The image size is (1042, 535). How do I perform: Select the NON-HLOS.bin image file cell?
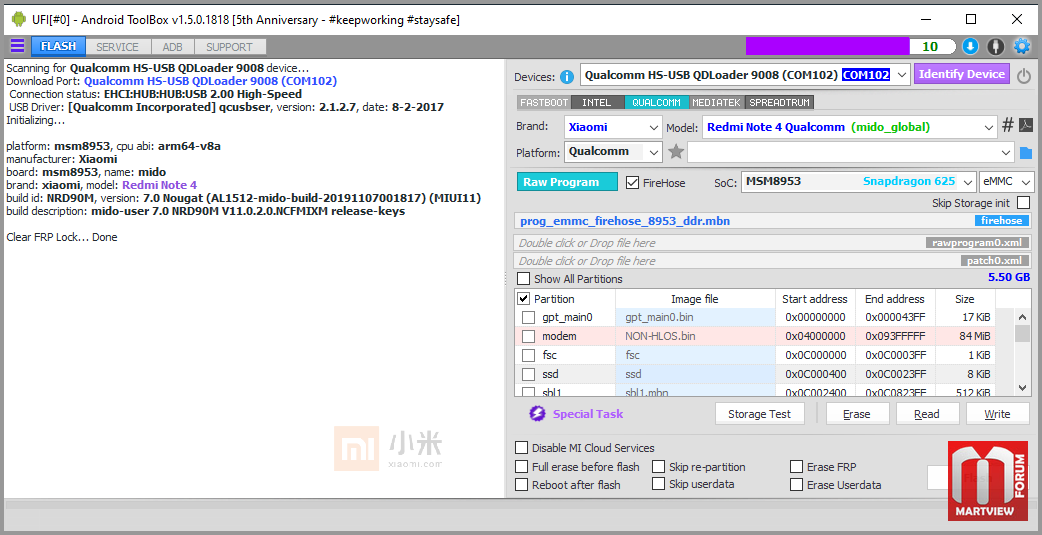695,336
